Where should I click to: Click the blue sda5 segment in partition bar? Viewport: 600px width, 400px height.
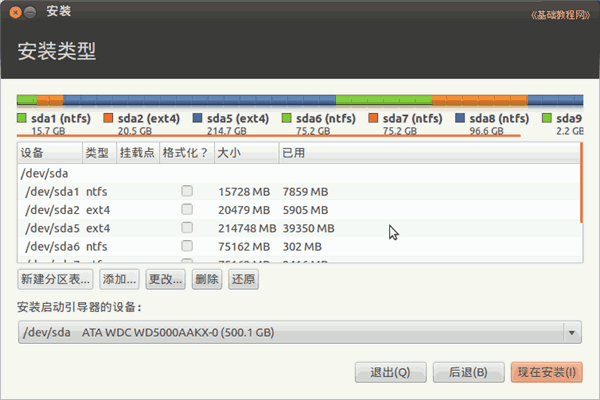[199, 100]
